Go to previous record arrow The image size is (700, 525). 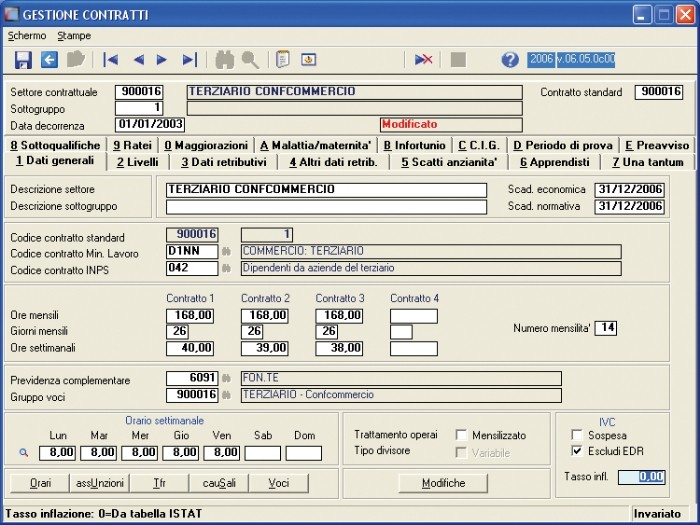pyautogui.click(x=139, y=59)
